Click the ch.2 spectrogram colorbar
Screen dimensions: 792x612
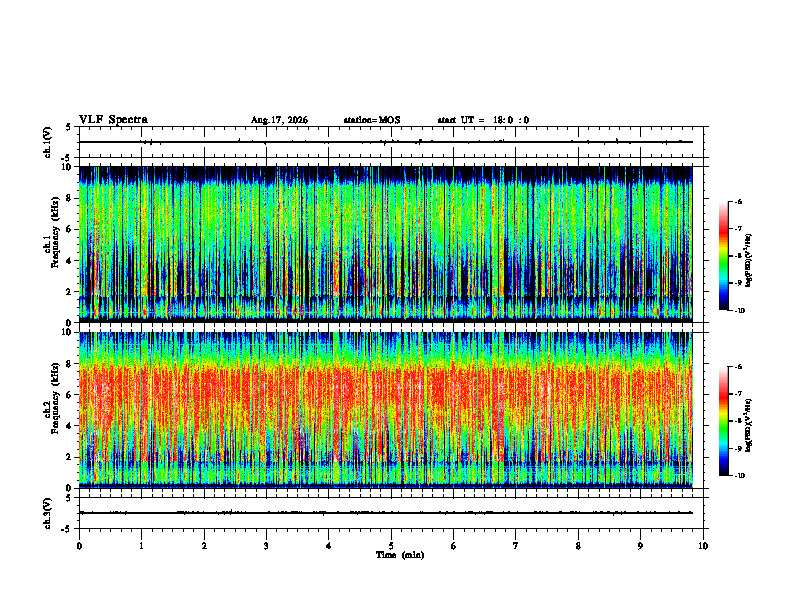(x=723, y=421)
